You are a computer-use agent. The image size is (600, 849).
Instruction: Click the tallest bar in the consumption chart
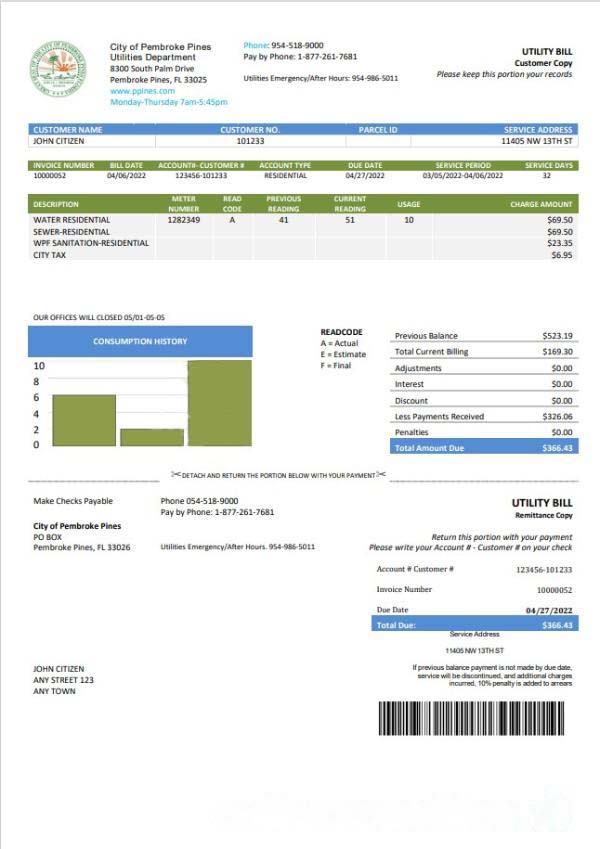coord(219,402)
